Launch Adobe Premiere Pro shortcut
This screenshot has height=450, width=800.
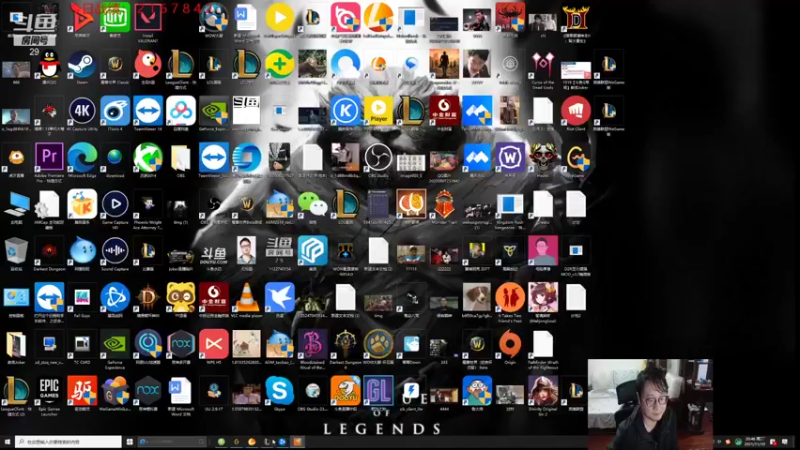(49, 157)
